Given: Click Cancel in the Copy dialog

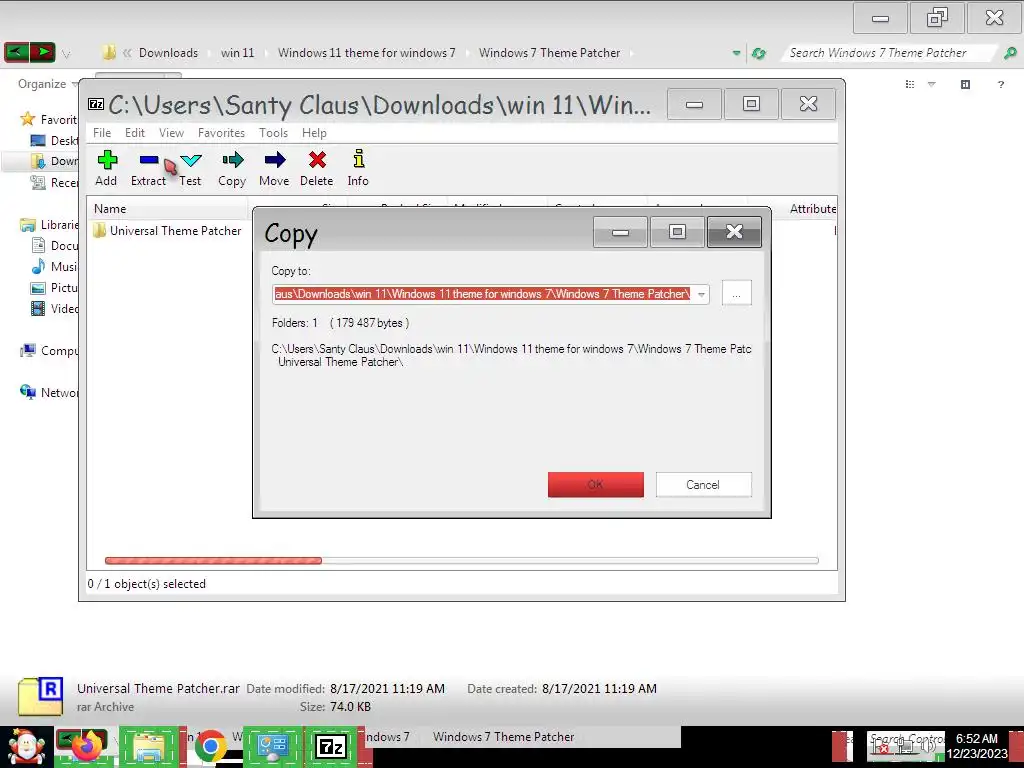Looking at the screenshot, I should (703, 485).
